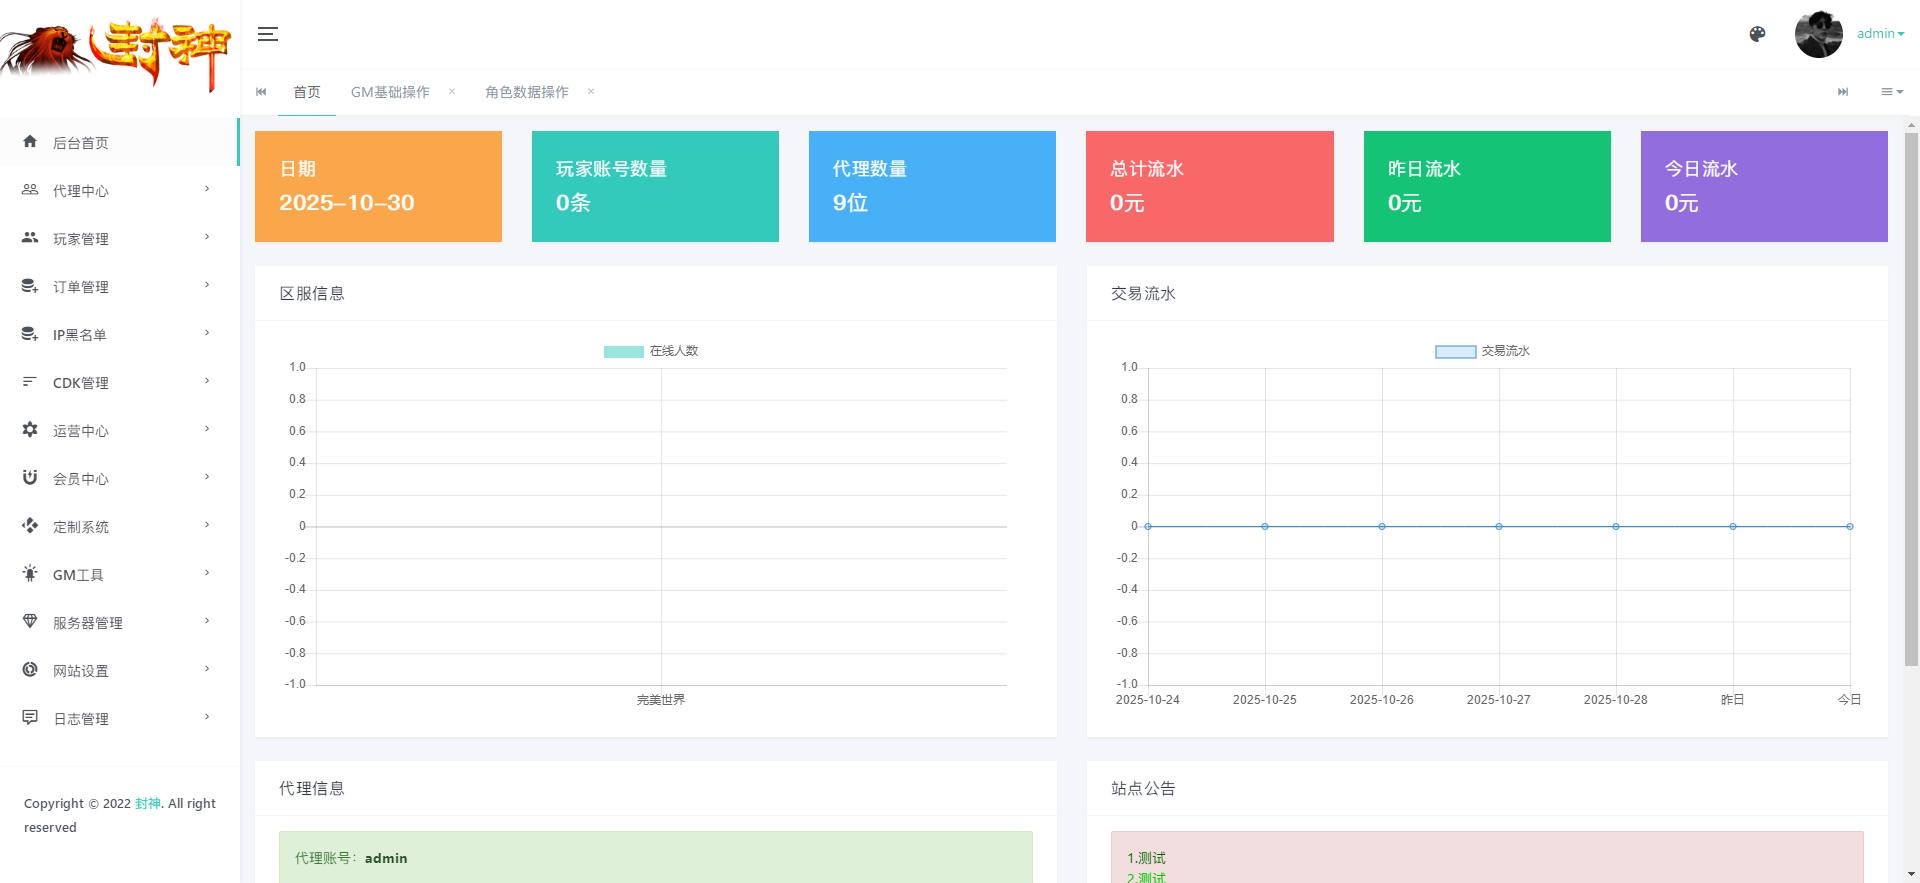Open the admin user dropdown
Screen dimensions: 1920x883
[1880, 34]
